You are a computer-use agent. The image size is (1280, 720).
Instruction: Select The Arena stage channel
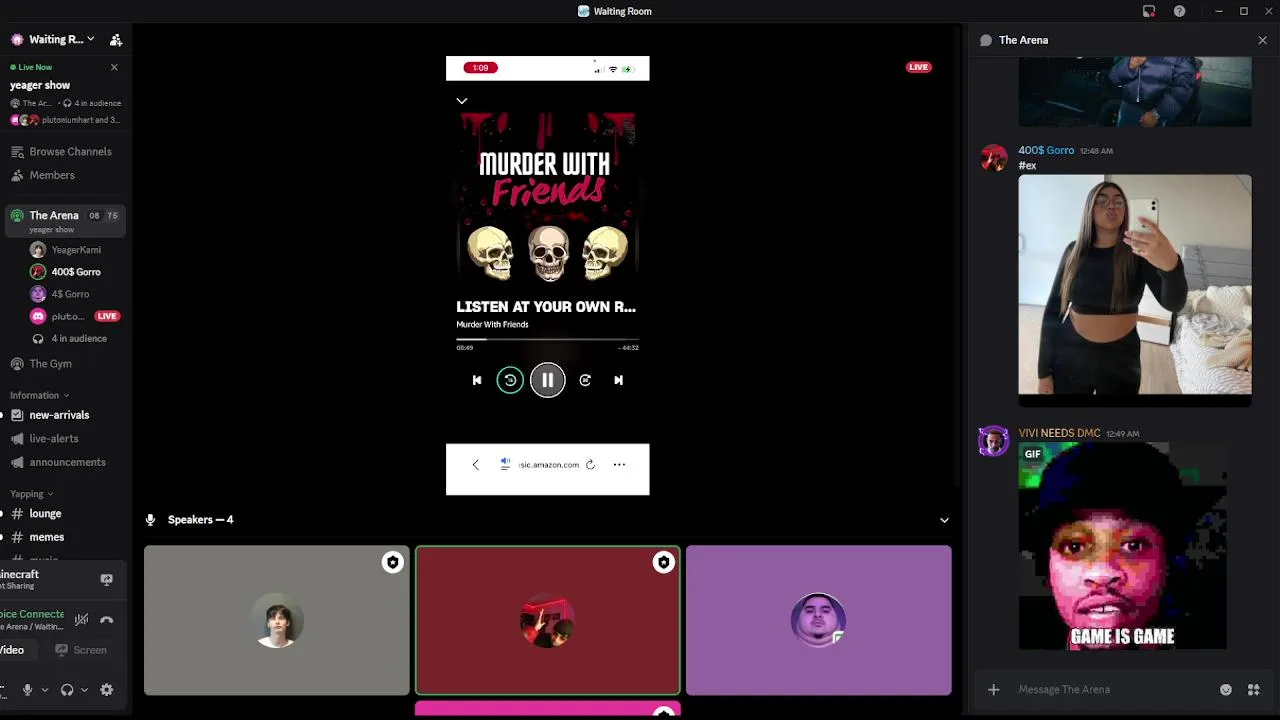pyautogui.click(x=63, y=220)
